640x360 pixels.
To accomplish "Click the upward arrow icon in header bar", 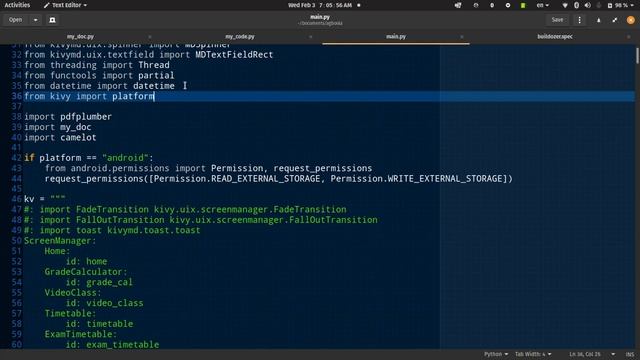I will [x=598, y=20].
